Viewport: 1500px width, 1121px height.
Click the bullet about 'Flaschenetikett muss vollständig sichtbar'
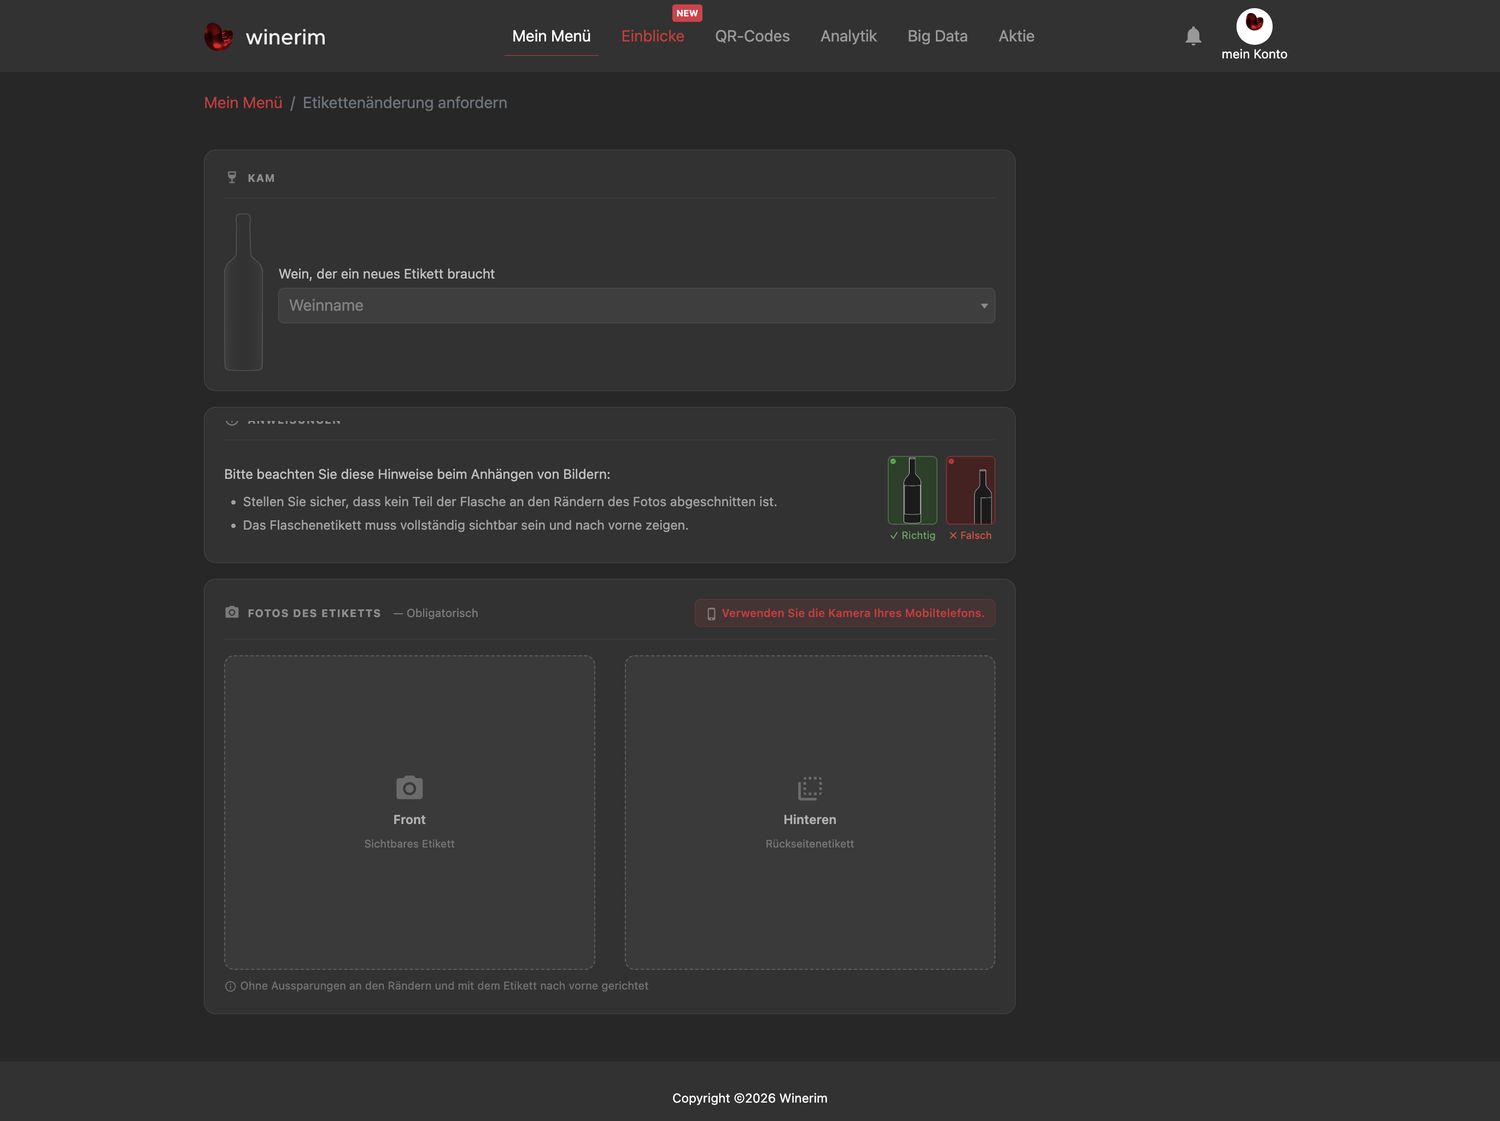[466, 525]
